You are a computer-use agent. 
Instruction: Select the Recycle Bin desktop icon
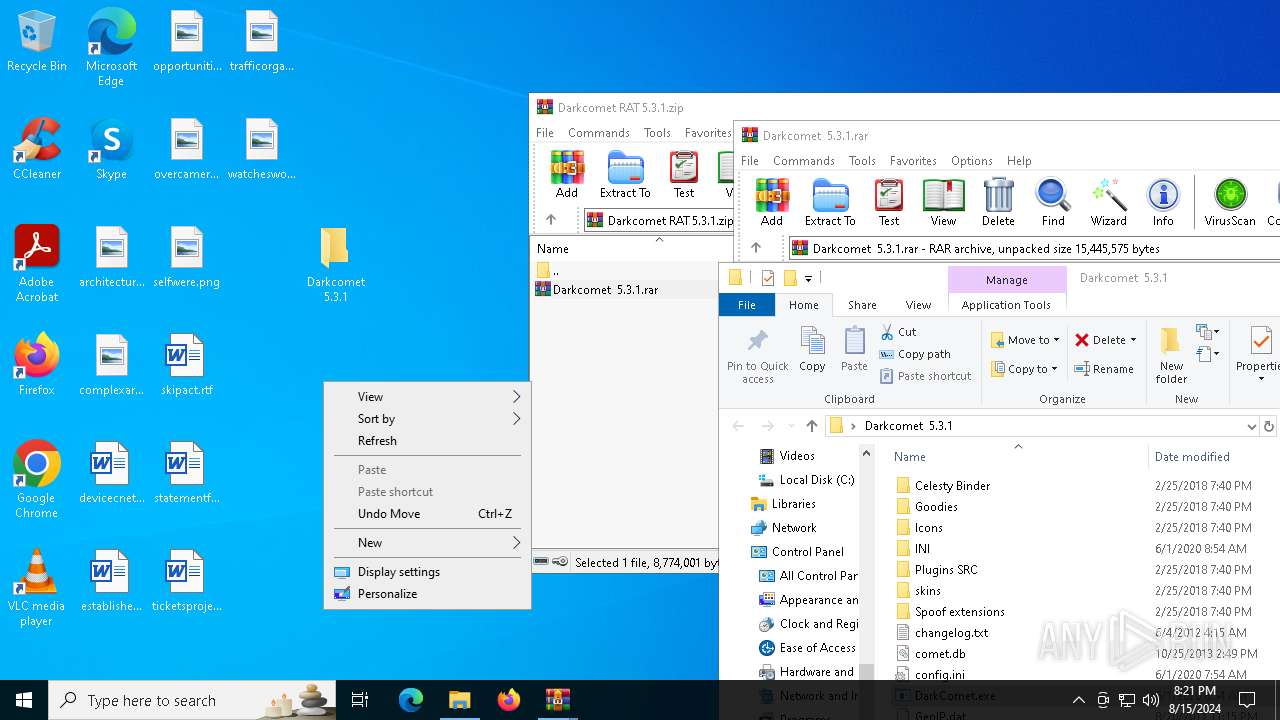(x=36, y=42)
